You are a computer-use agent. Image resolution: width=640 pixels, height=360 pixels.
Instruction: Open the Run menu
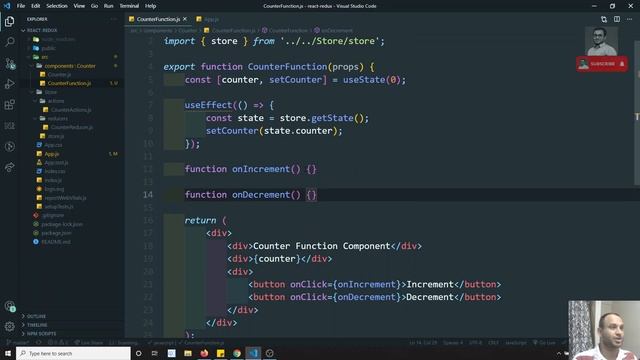pos(108,6)
